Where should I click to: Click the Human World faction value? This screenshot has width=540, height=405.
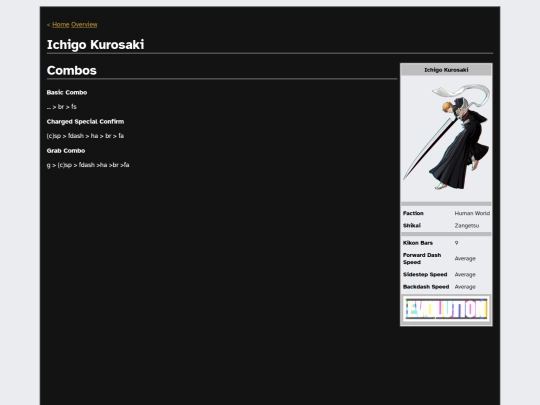[x=472, y=213]
